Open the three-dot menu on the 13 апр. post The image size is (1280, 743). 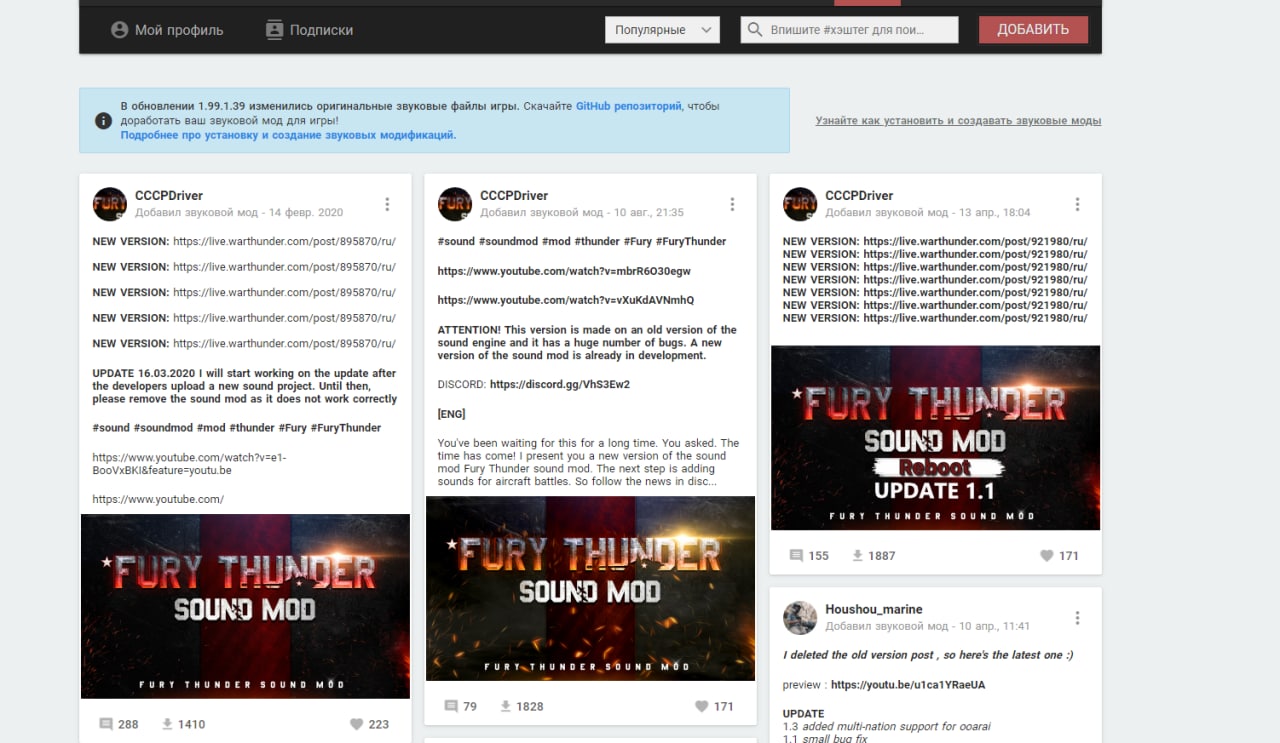click(x=1077, y=204)
